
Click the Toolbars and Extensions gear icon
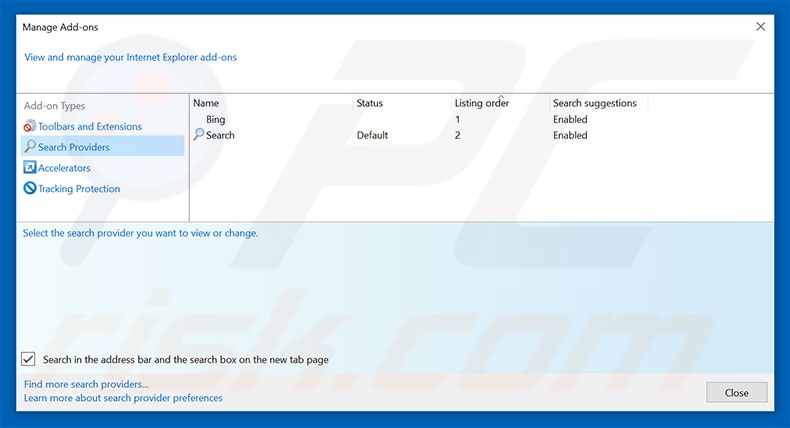point(30,126)
